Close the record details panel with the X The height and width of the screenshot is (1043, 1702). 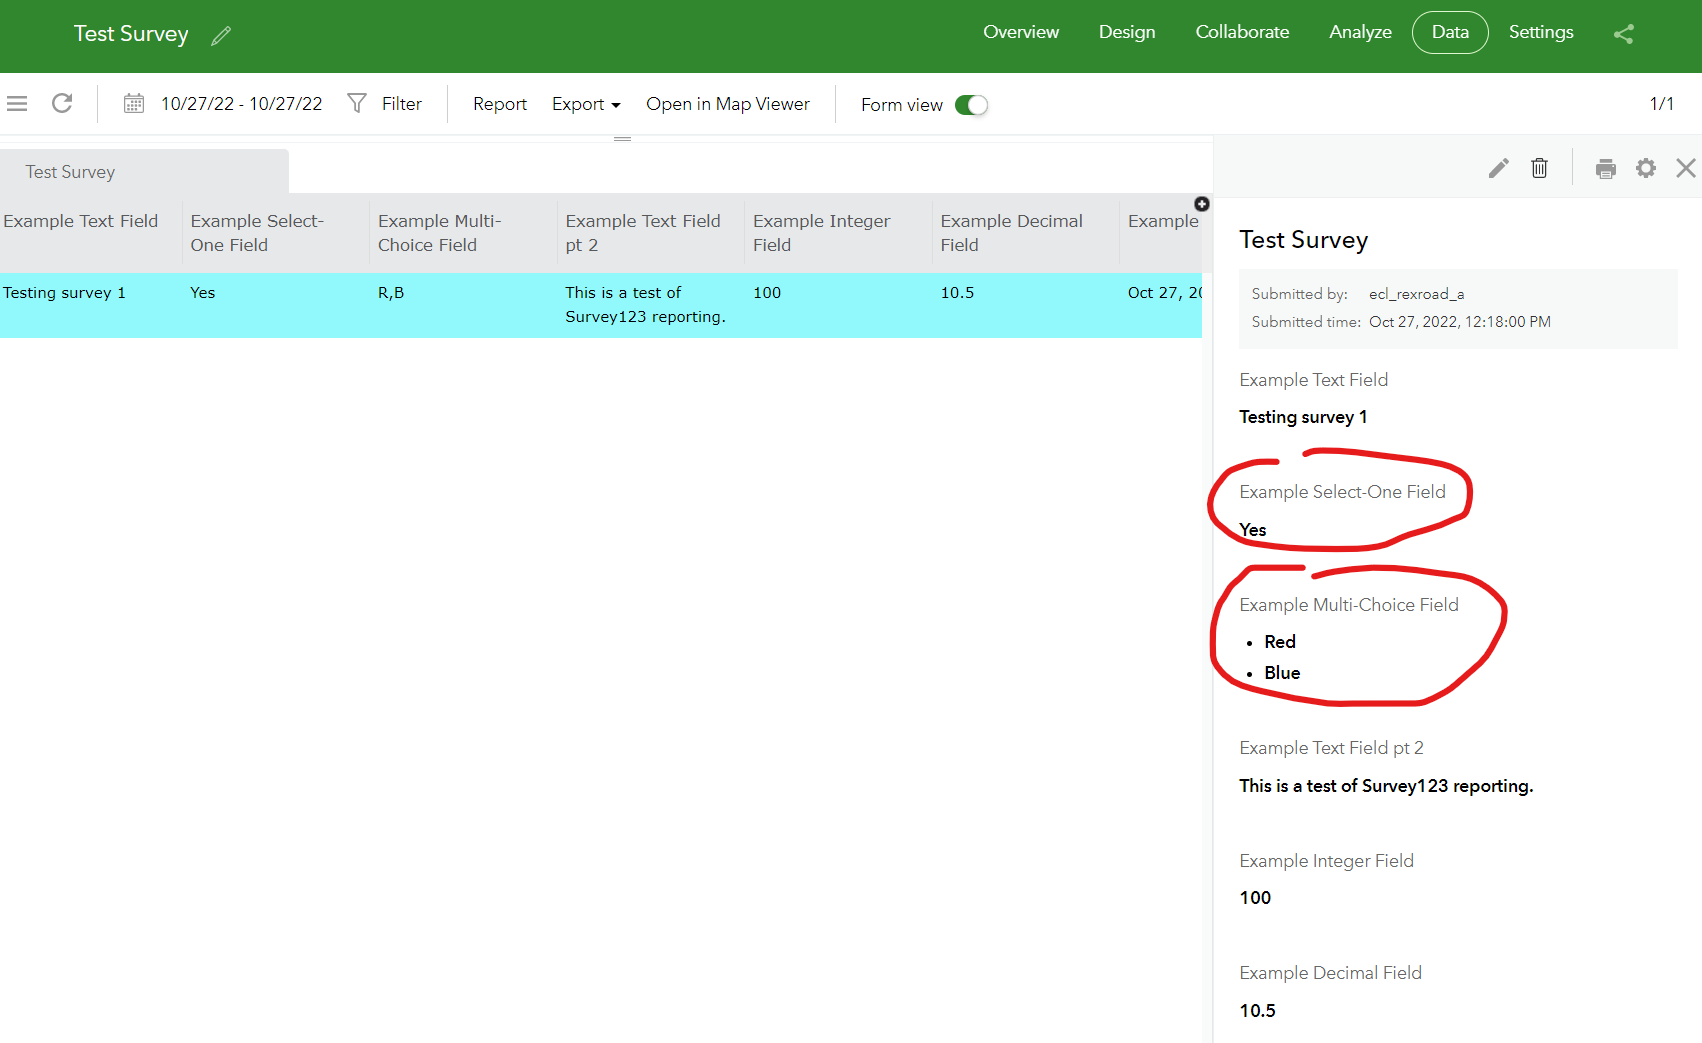point(1687,168)
